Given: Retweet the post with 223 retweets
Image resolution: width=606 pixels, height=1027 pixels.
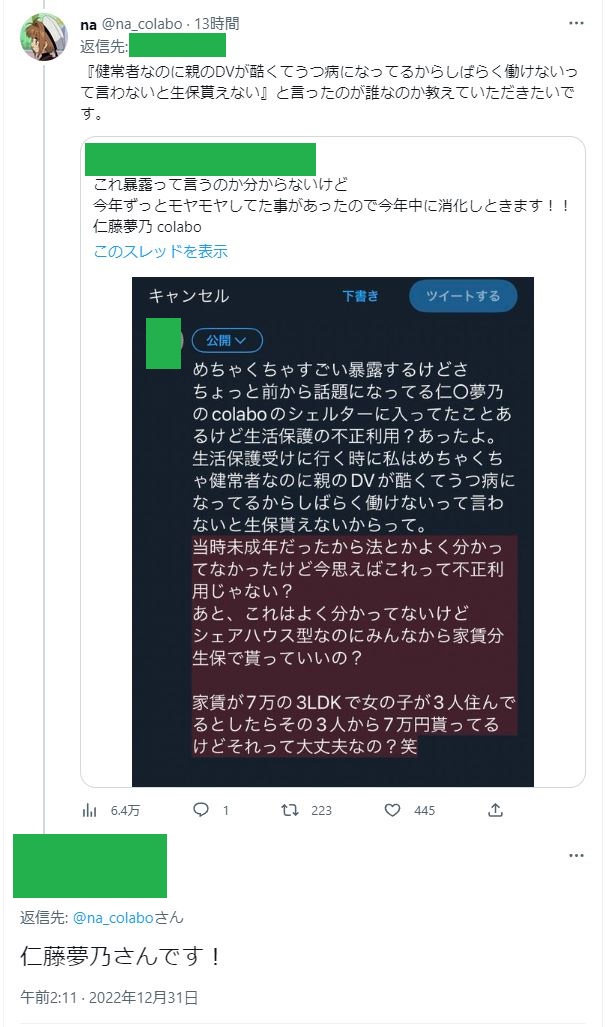Looking at the screenshot, I should coord(291,810).
